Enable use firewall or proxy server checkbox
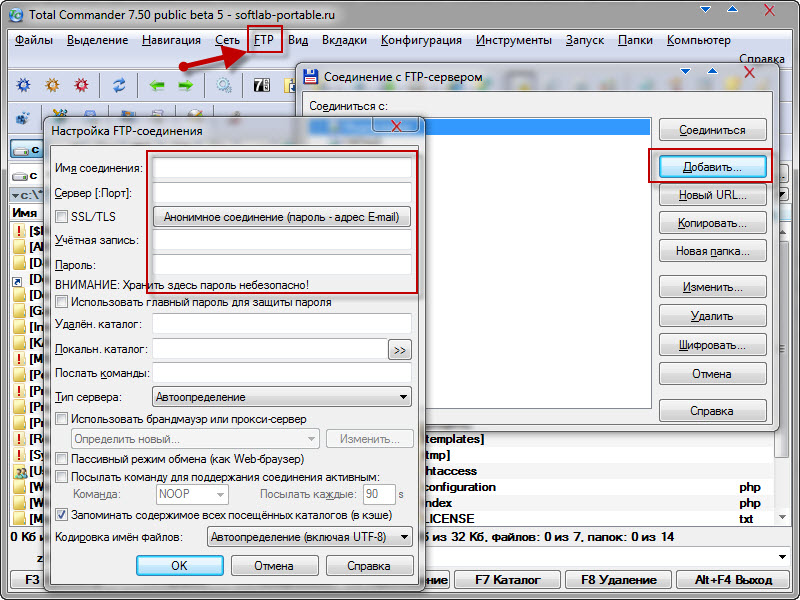 (62, 419)
